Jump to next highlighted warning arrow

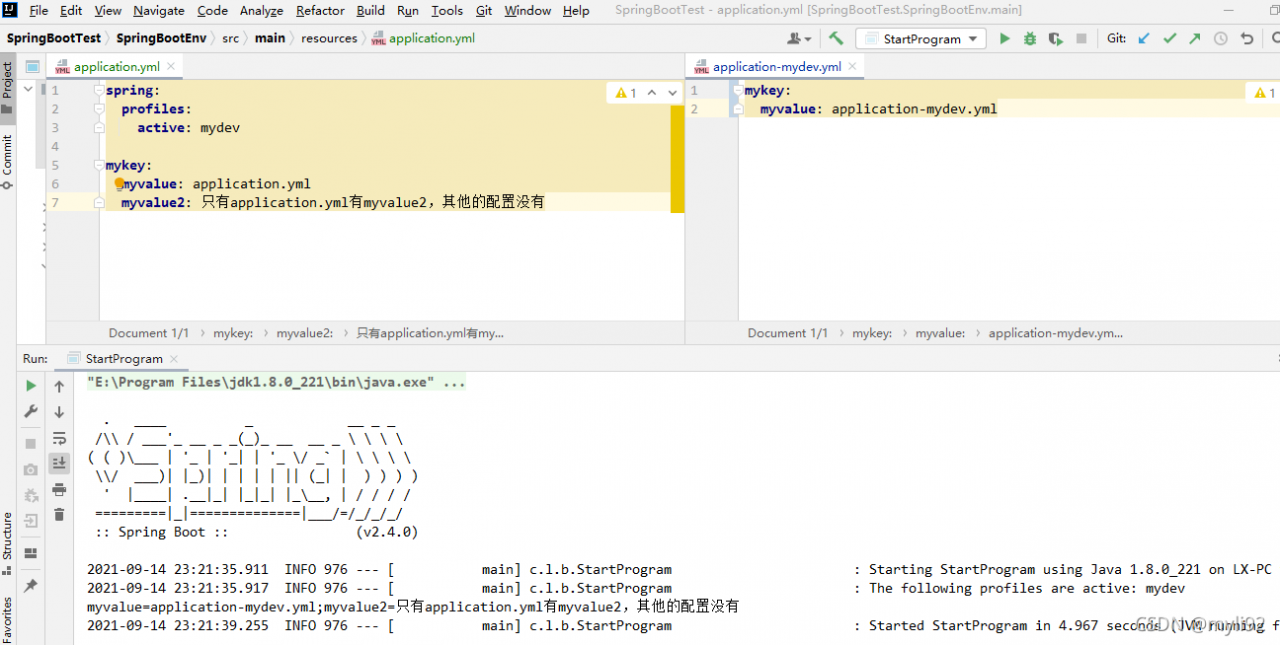pos(672,92)
